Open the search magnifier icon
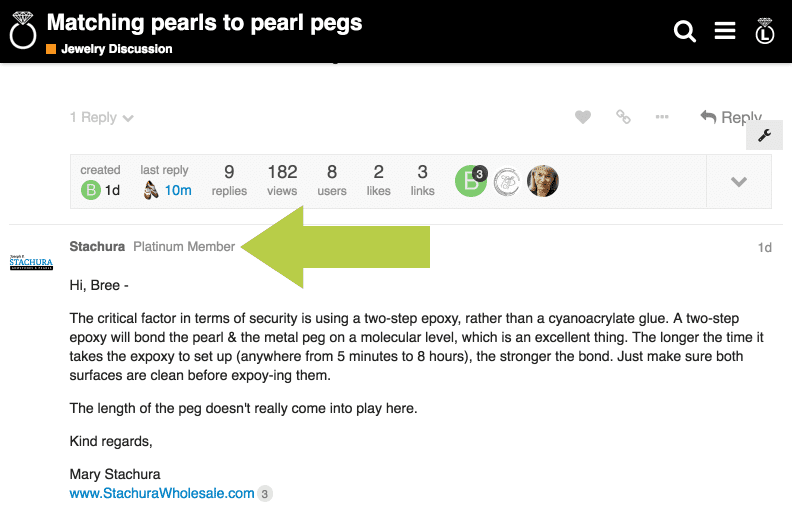 685,32
